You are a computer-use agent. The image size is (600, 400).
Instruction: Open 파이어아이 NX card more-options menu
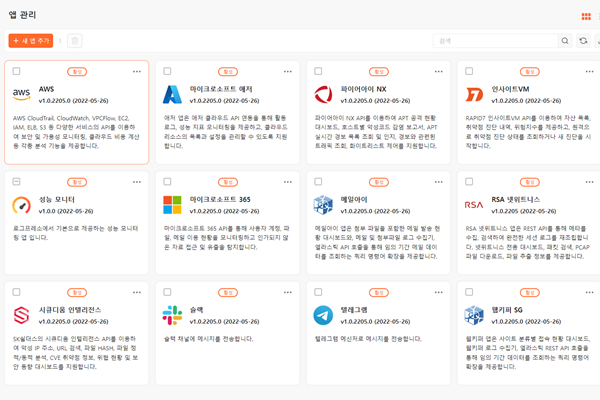[x=439, y=72]
